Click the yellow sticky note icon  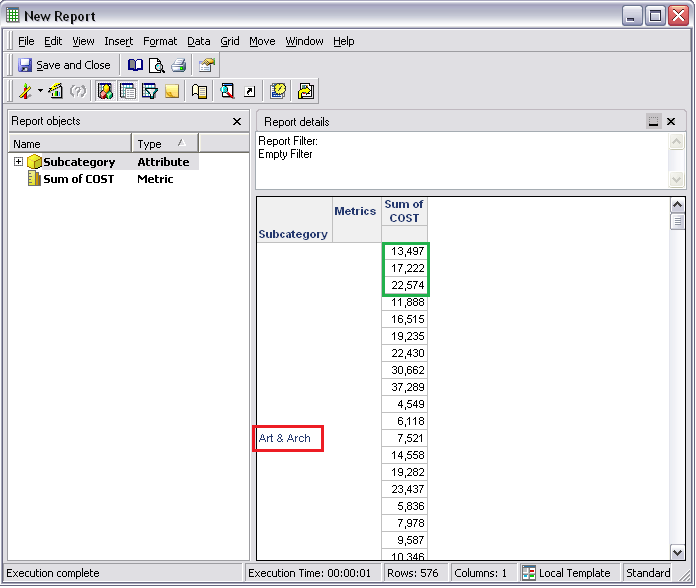[172, 91]
